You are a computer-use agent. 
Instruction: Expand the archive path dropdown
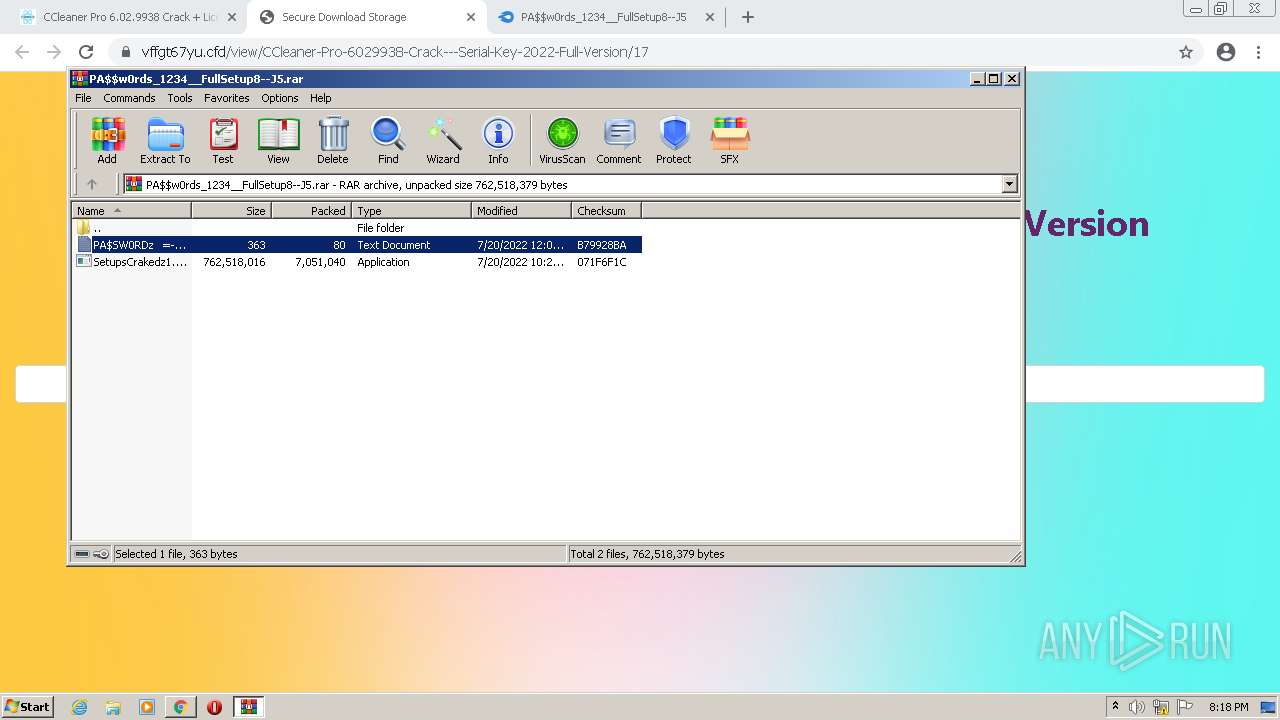click(1009, 184)
